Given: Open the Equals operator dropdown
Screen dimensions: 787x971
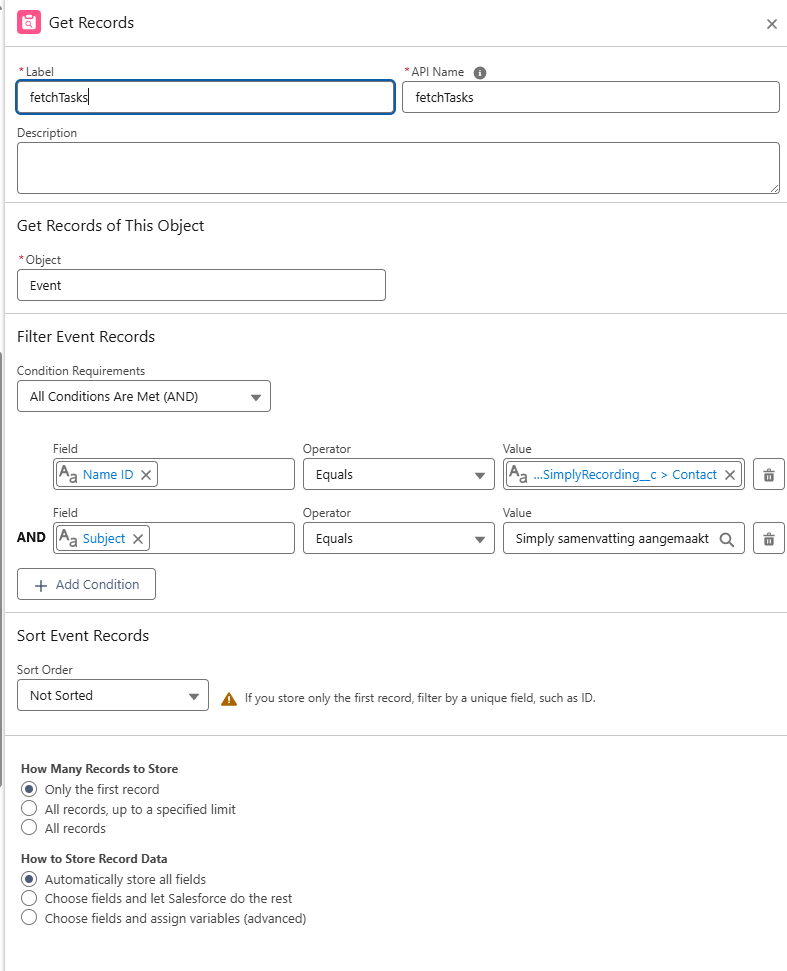Looking at the screenshot, I should [x=398, y=474].
